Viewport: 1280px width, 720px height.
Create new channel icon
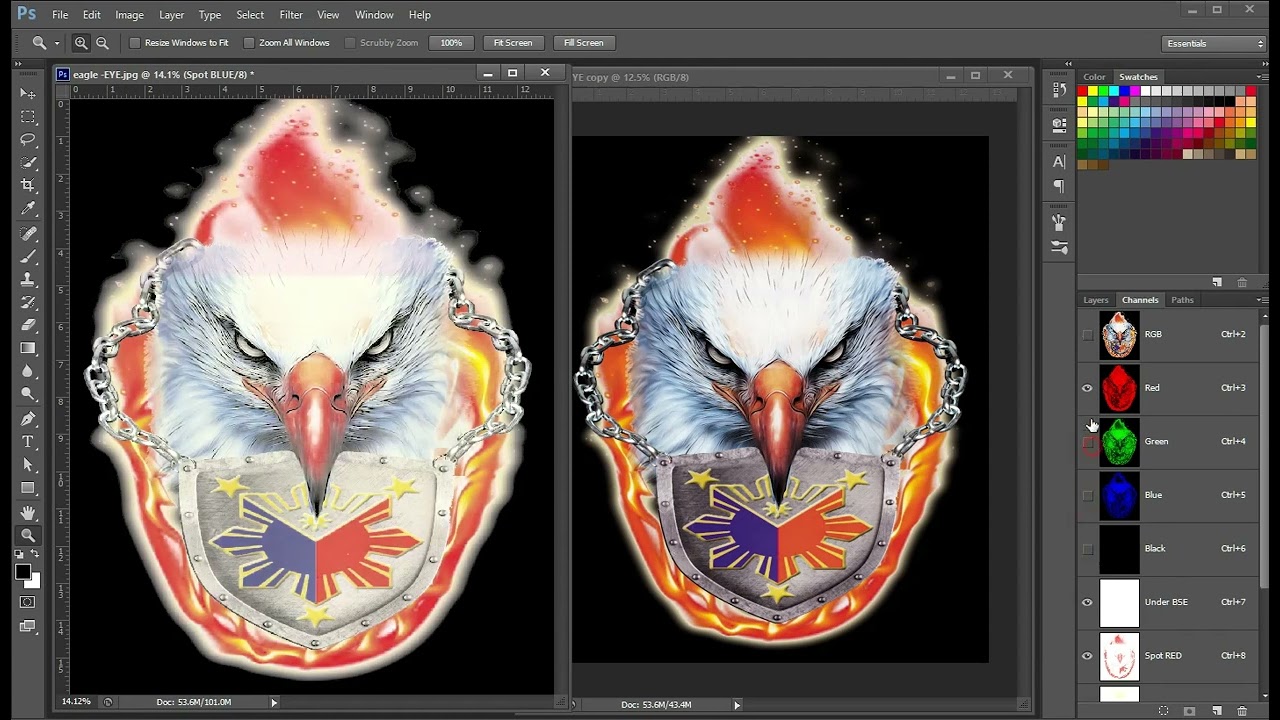1216,711
